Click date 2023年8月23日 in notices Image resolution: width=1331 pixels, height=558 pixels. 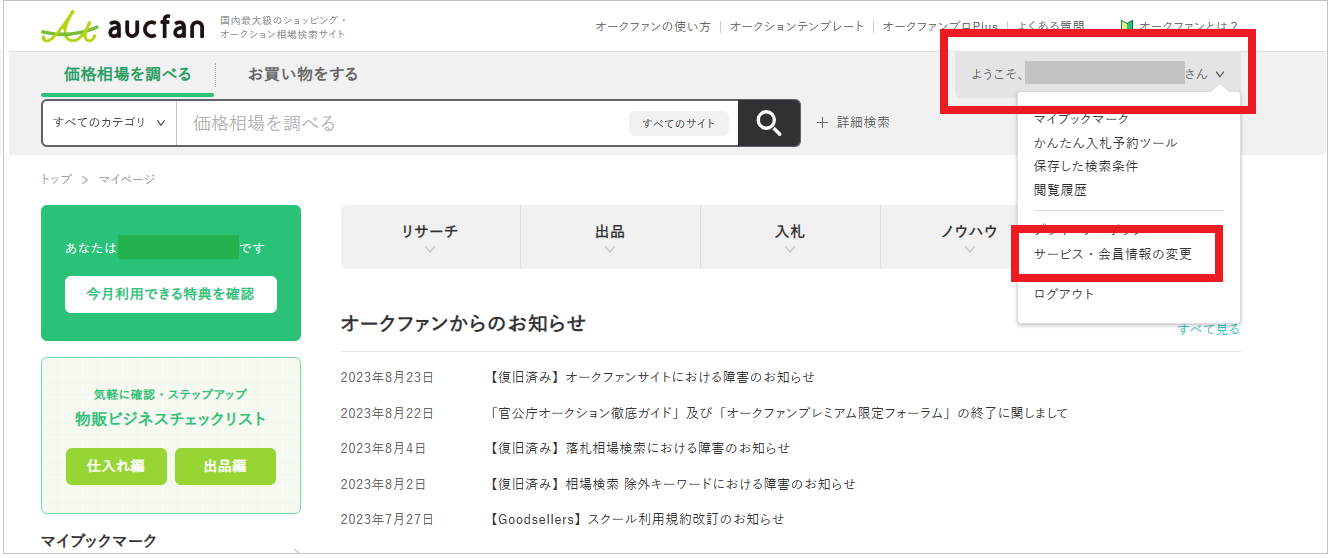tap(387, 377)
